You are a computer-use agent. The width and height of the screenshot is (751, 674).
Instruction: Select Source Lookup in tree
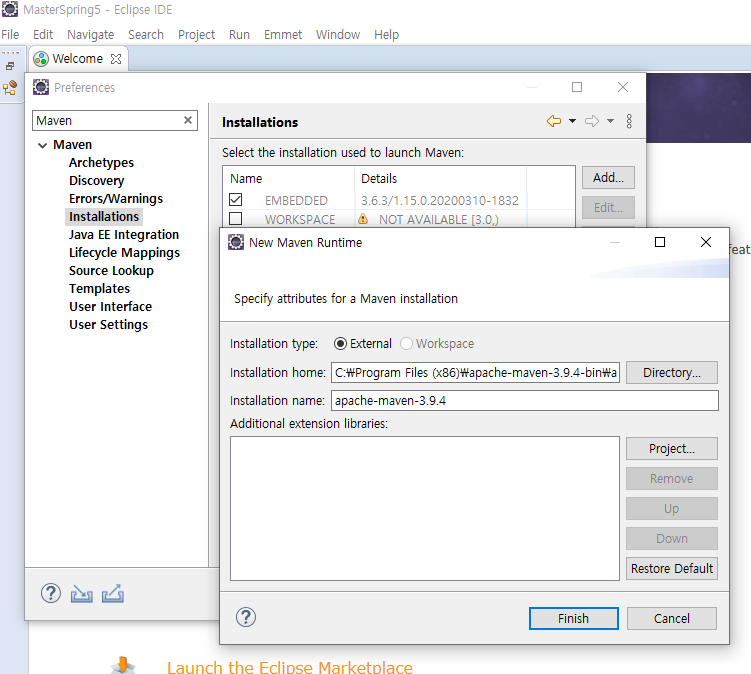(x=111, y=271)
